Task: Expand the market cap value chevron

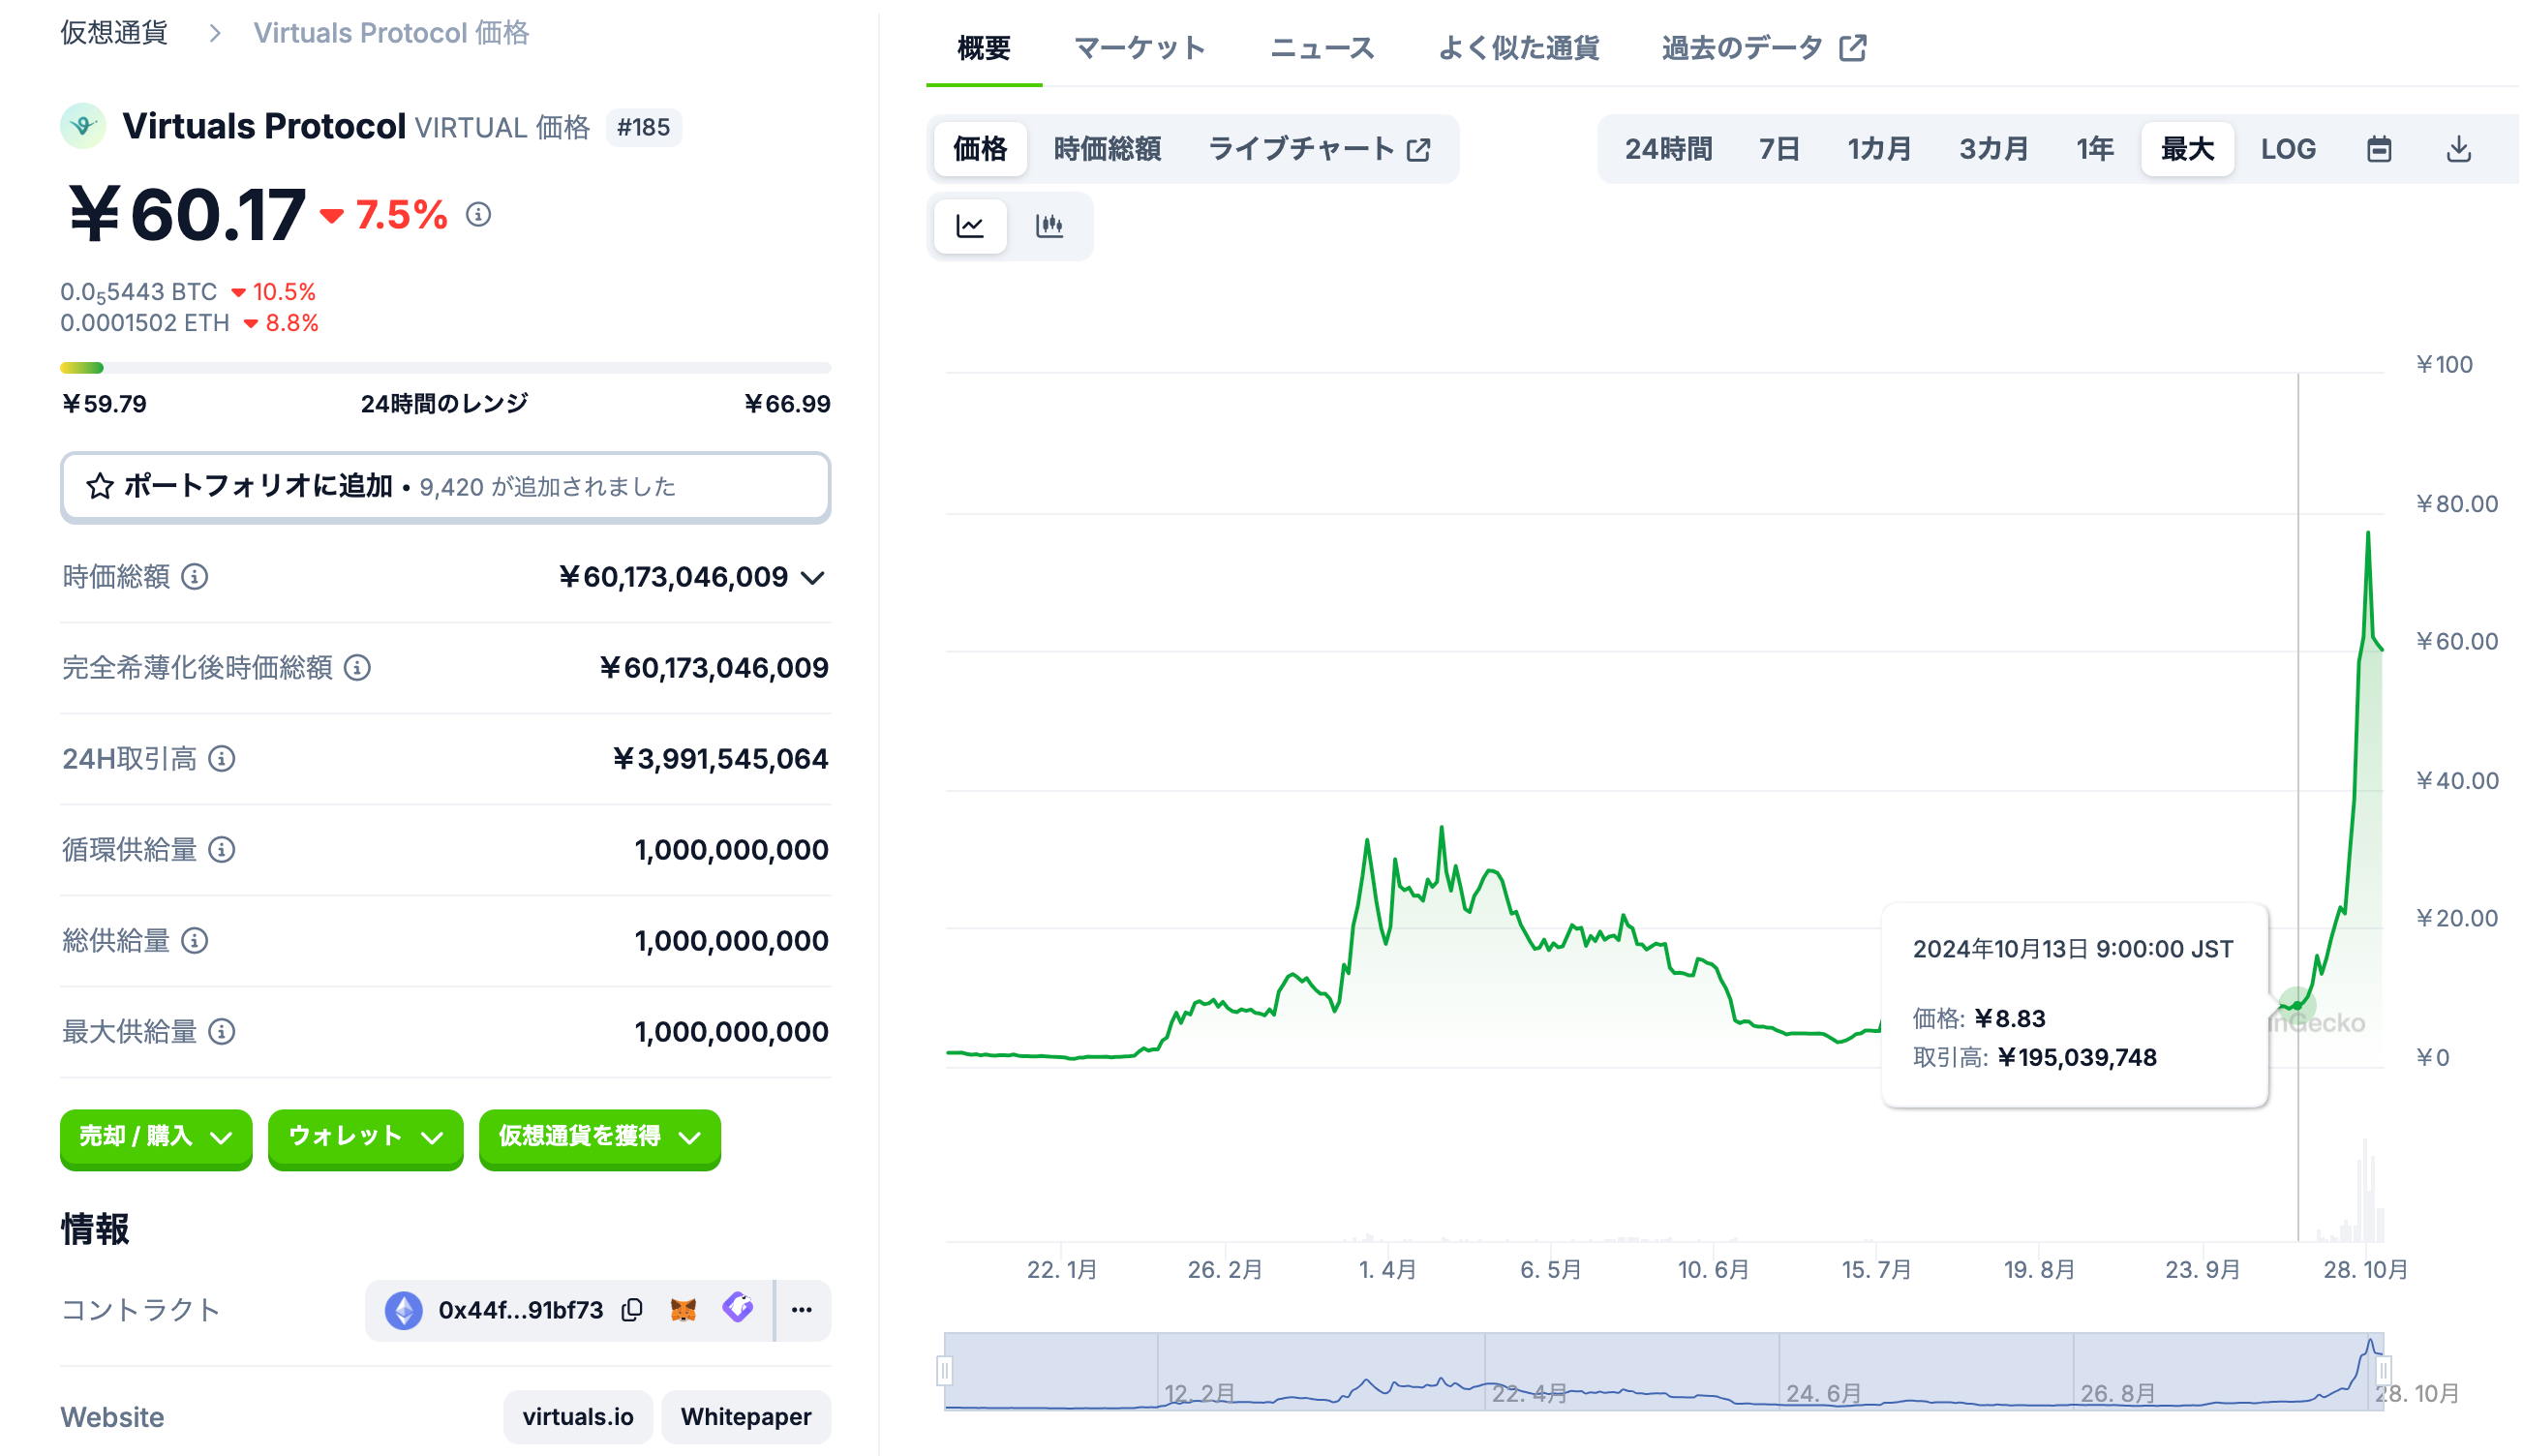Action: click(x=813, y=578)
